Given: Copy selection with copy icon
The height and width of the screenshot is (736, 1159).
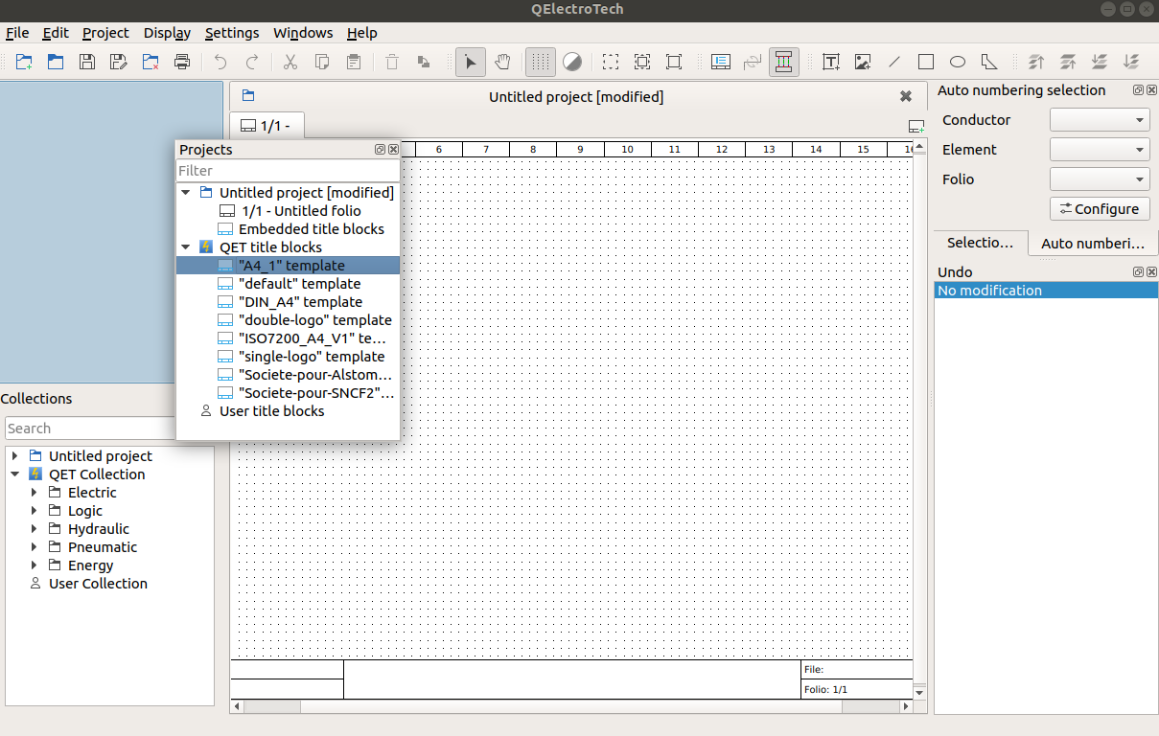Looking at the screenshot, I should 322,62.
